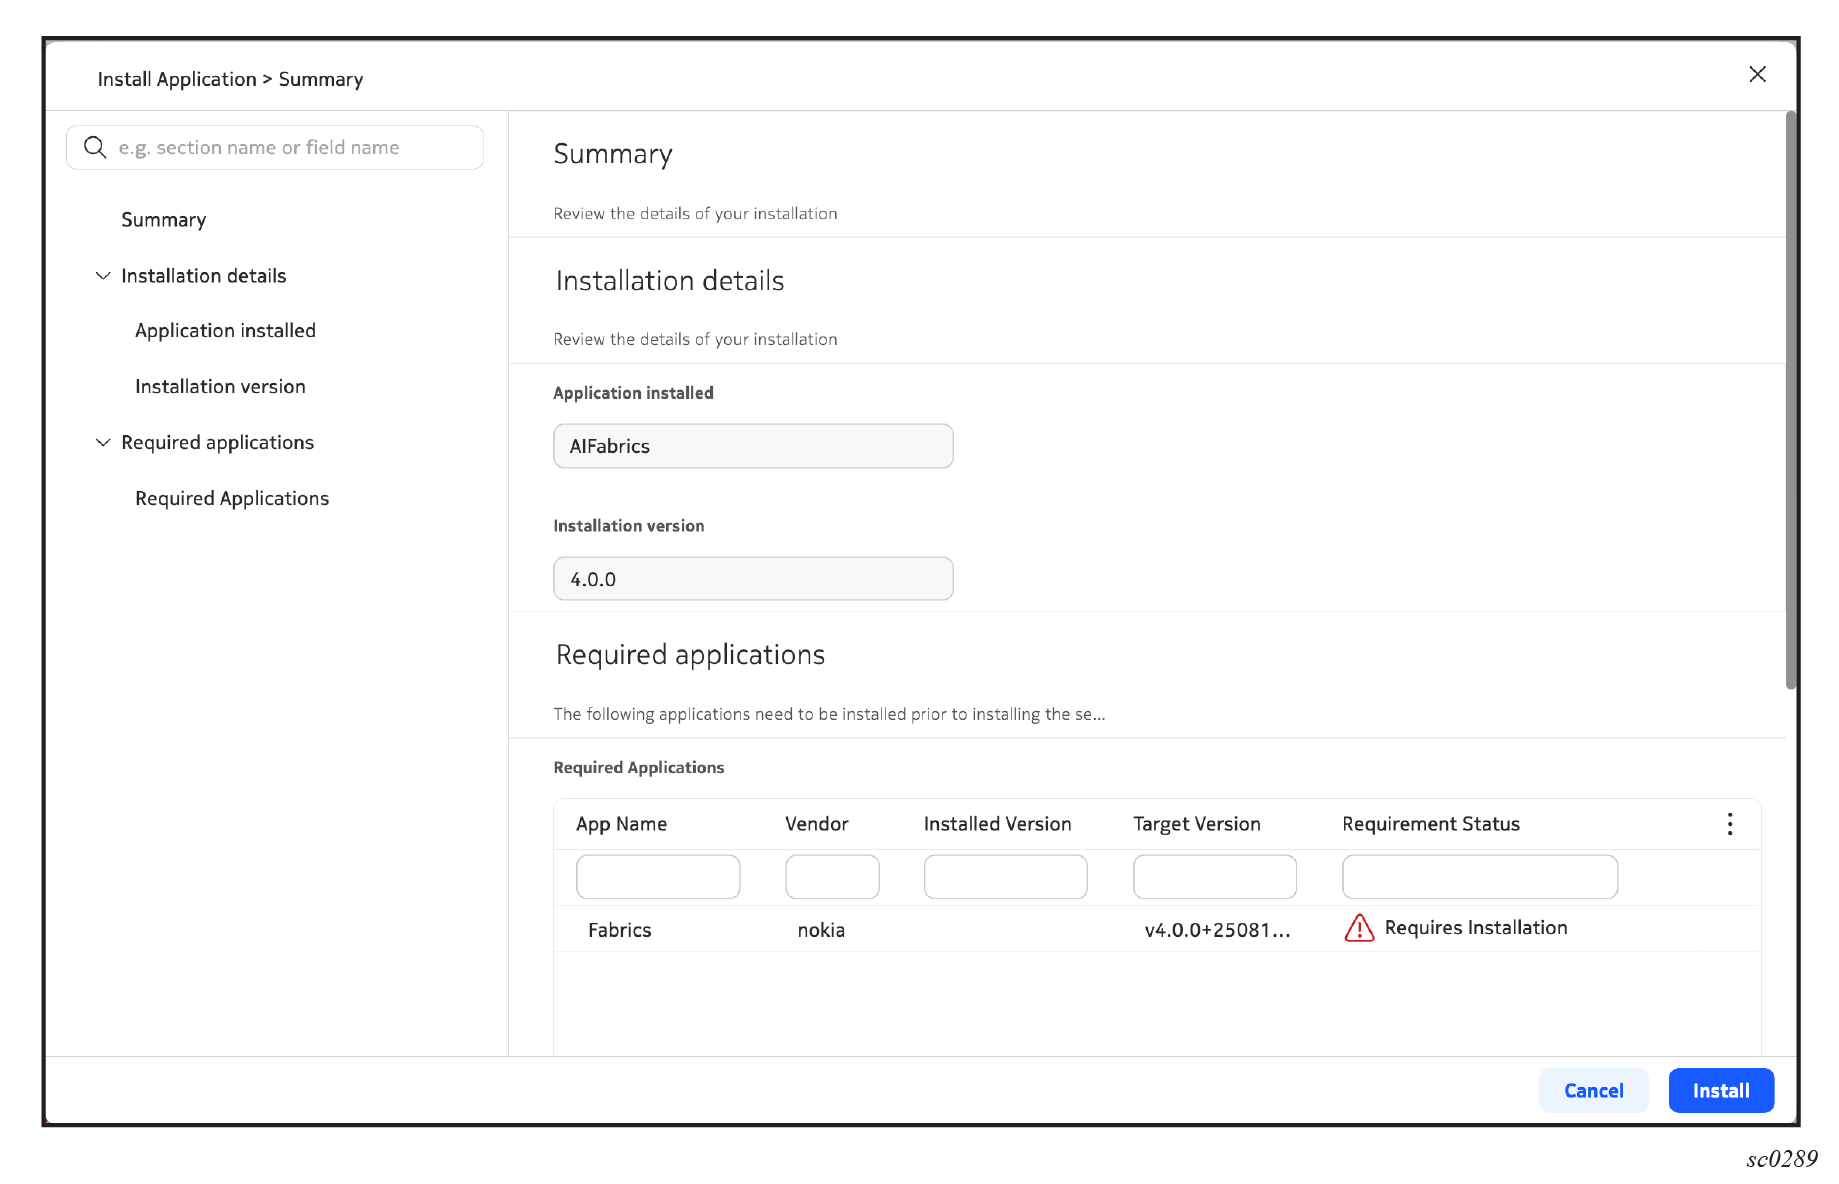The height and width of the screenshot is (1184, 1839).
Task: Sort by Requirement Status column header
Action: coord(1431,824)
